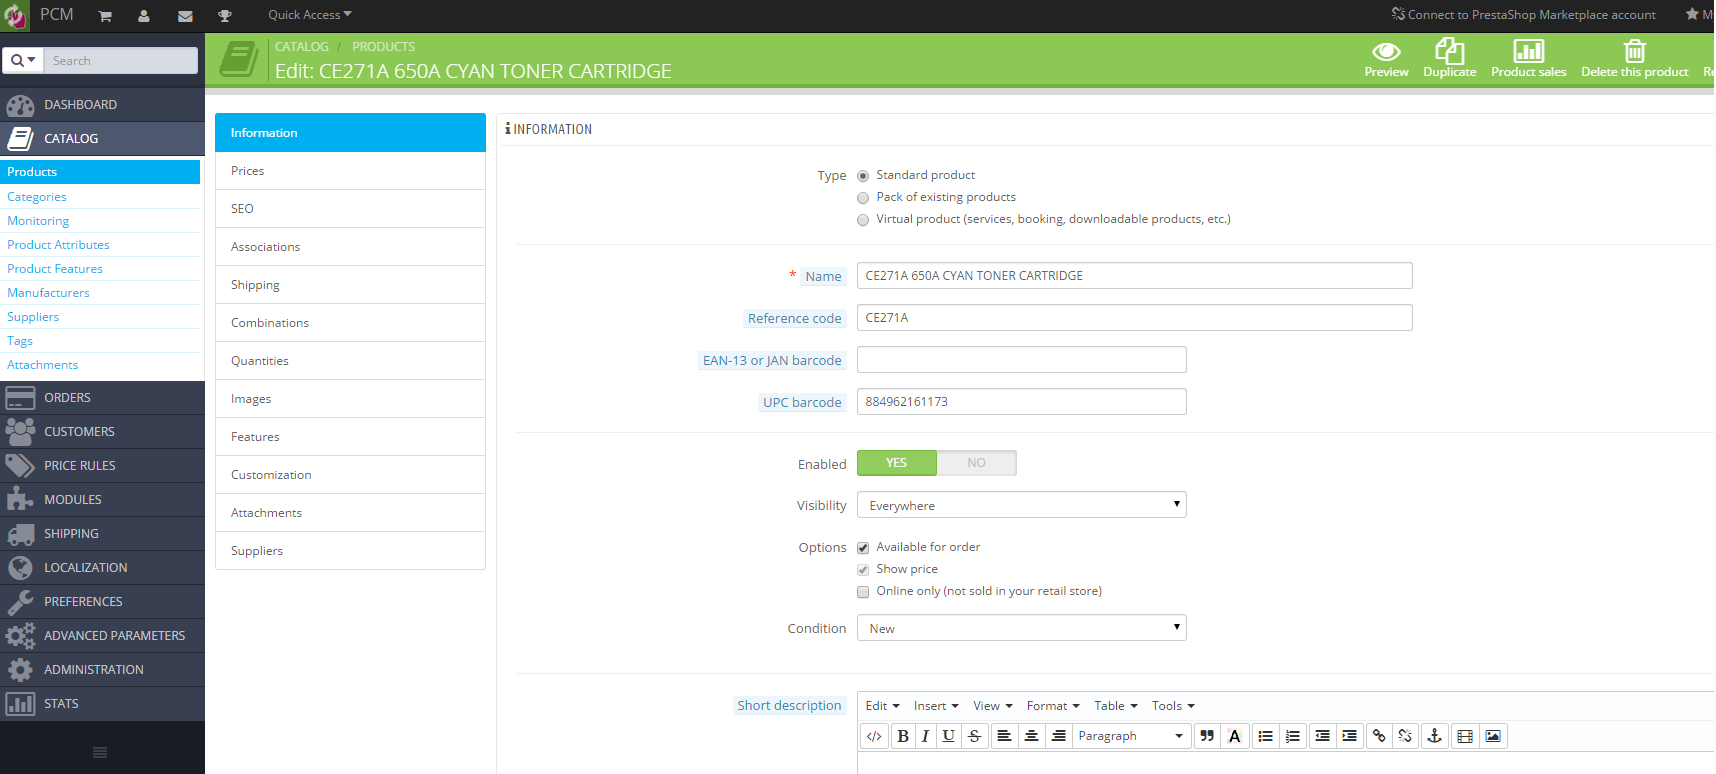Switch to SEO tab

click(350, 209)
